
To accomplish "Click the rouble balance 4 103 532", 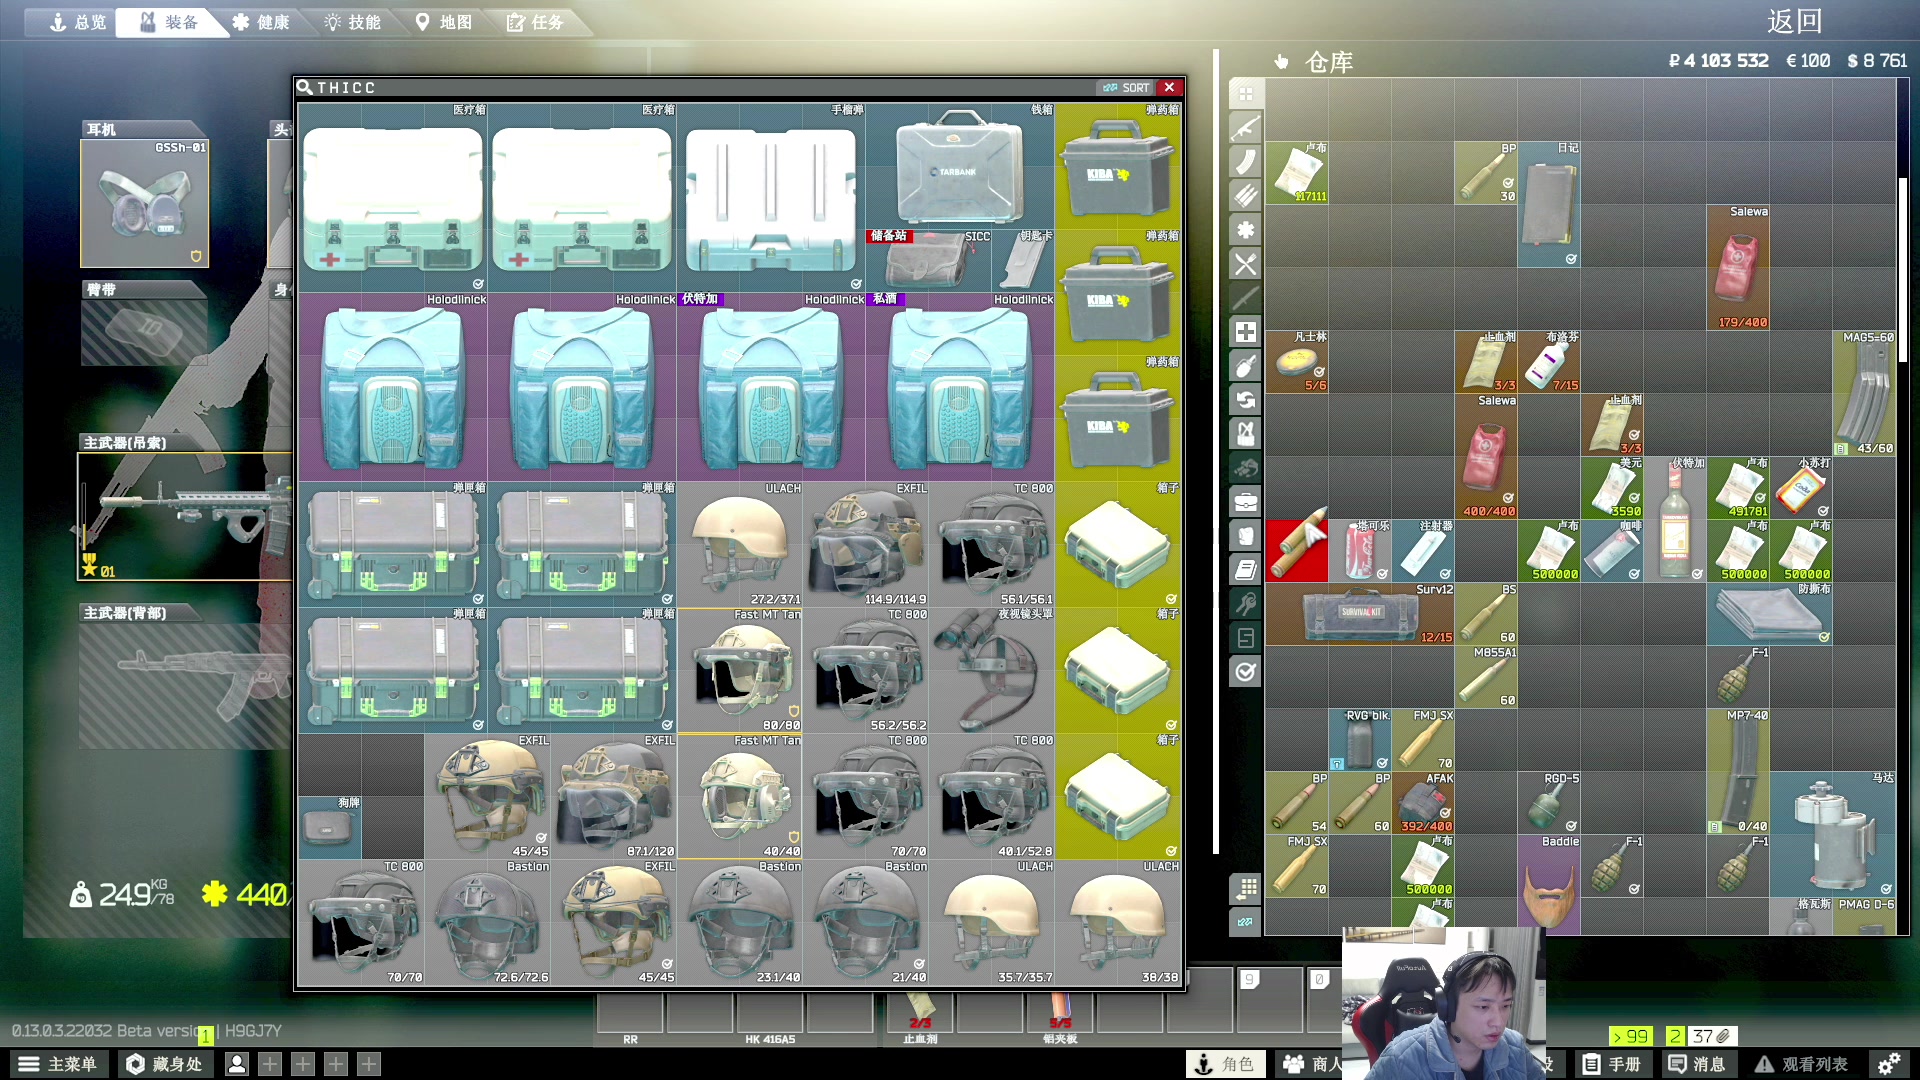I will [1720, 61].
